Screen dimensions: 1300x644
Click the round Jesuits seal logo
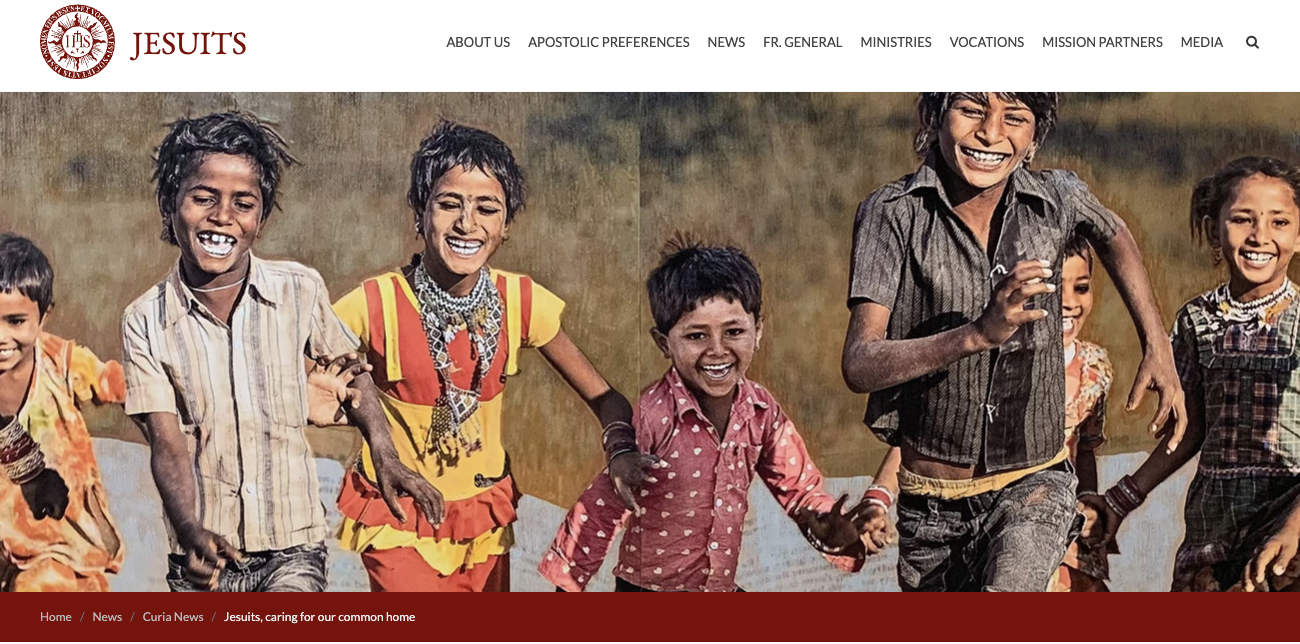click(77, 42)
